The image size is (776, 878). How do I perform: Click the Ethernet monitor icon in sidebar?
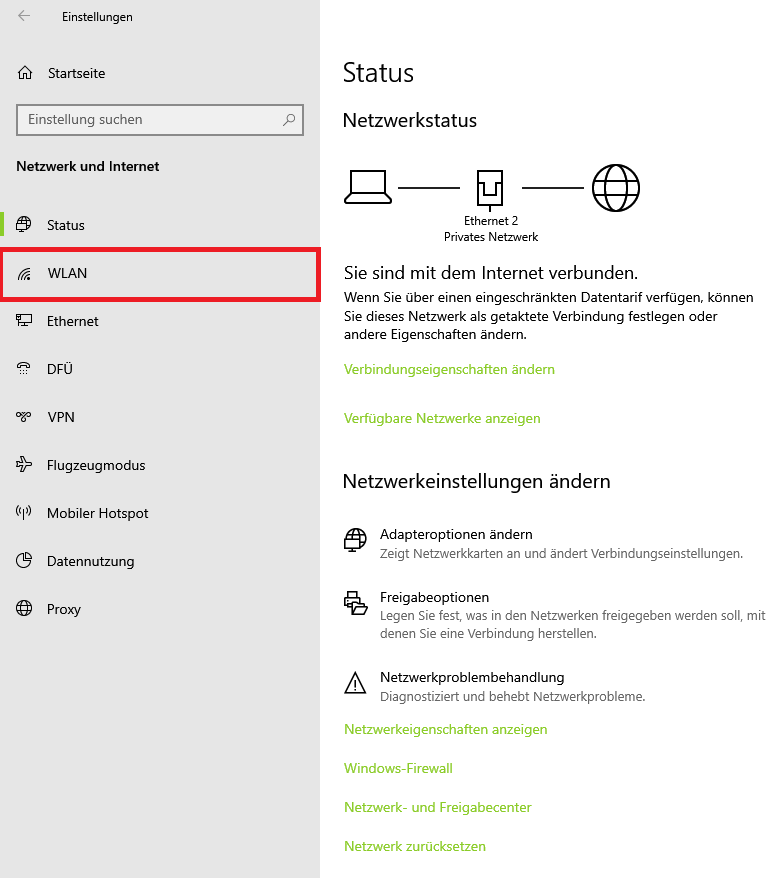pyautogui.click(x=25, y=321)
